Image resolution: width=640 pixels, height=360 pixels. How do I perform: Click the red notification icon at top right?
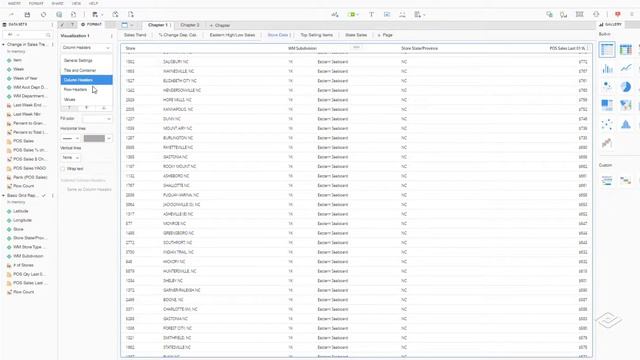click(x=618, y=14)
